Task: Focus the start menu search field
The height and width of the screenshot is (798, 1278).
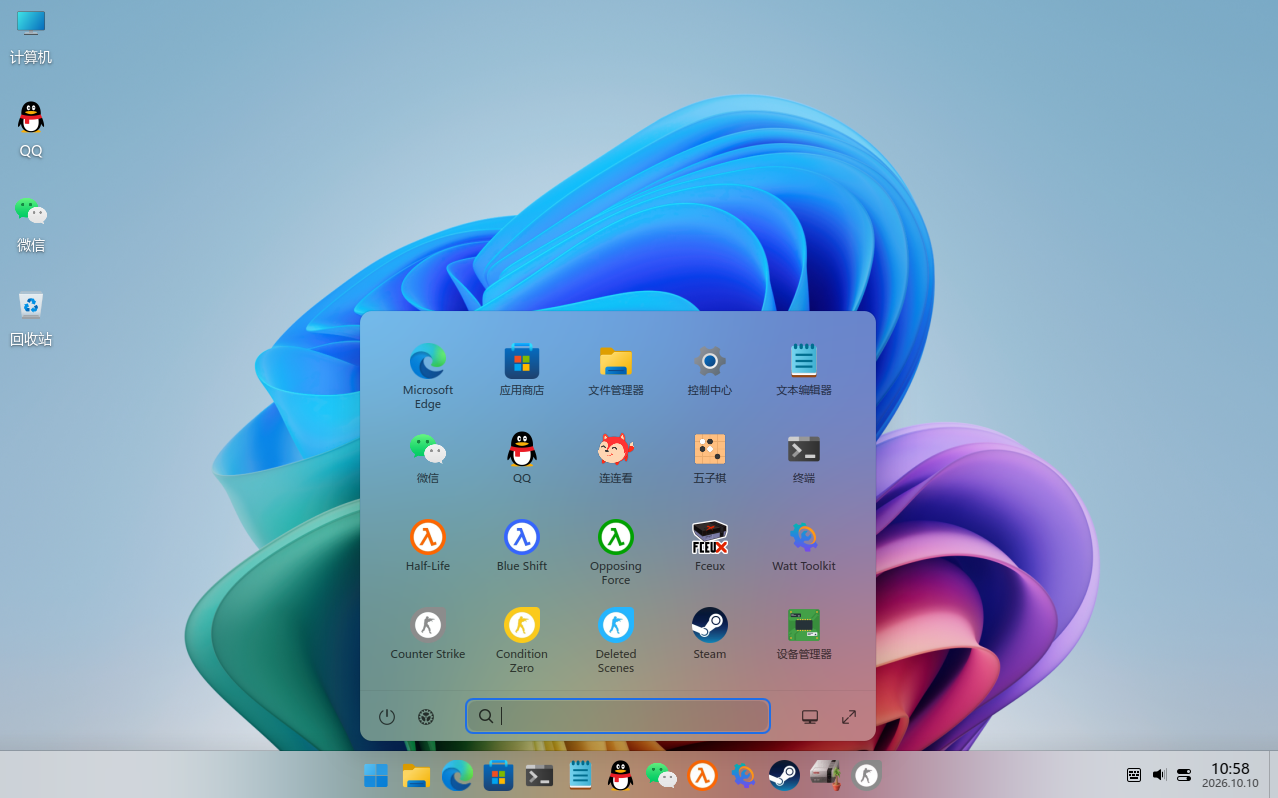Action: (618, 716)
